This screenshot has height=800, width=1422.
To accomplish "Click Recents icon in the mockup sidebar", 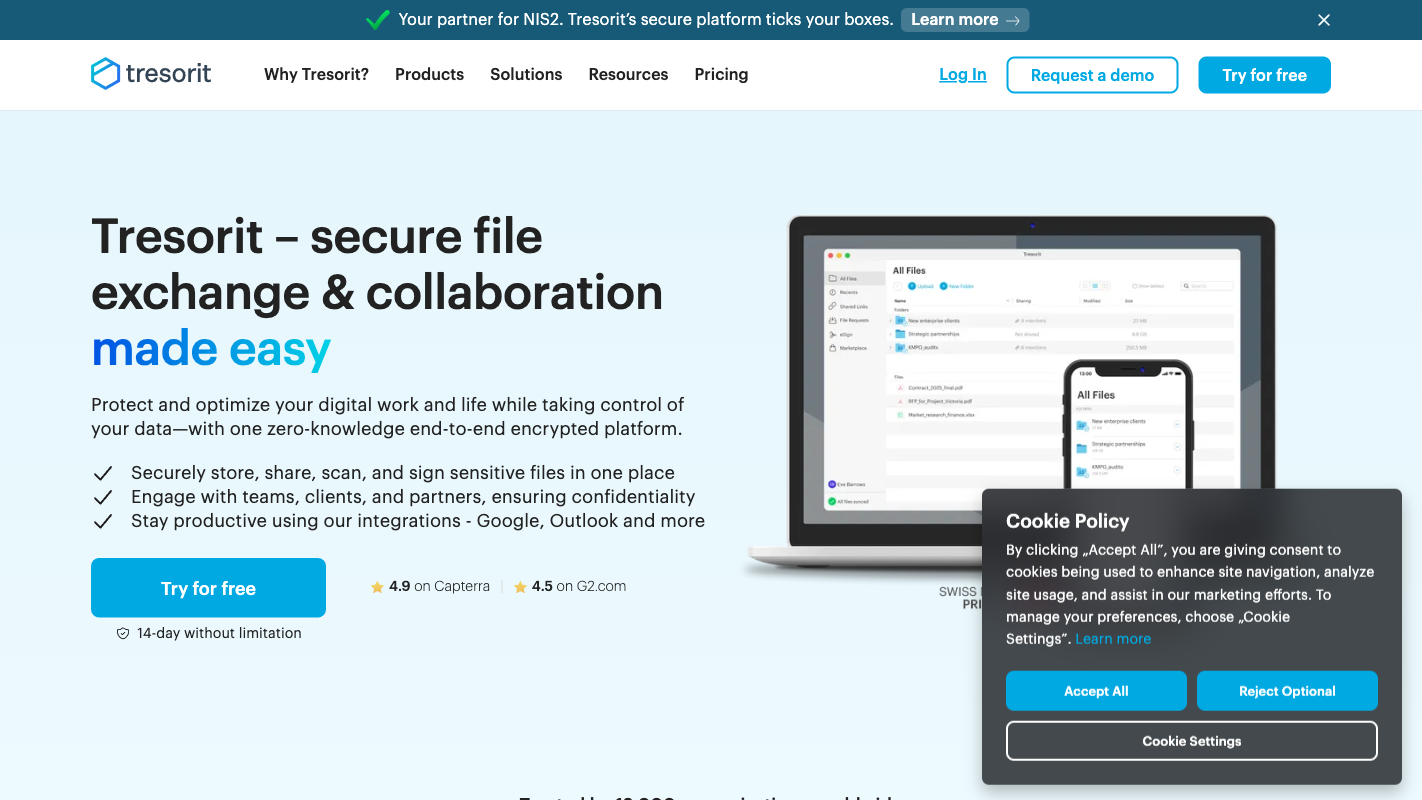I will coord(832,292).
